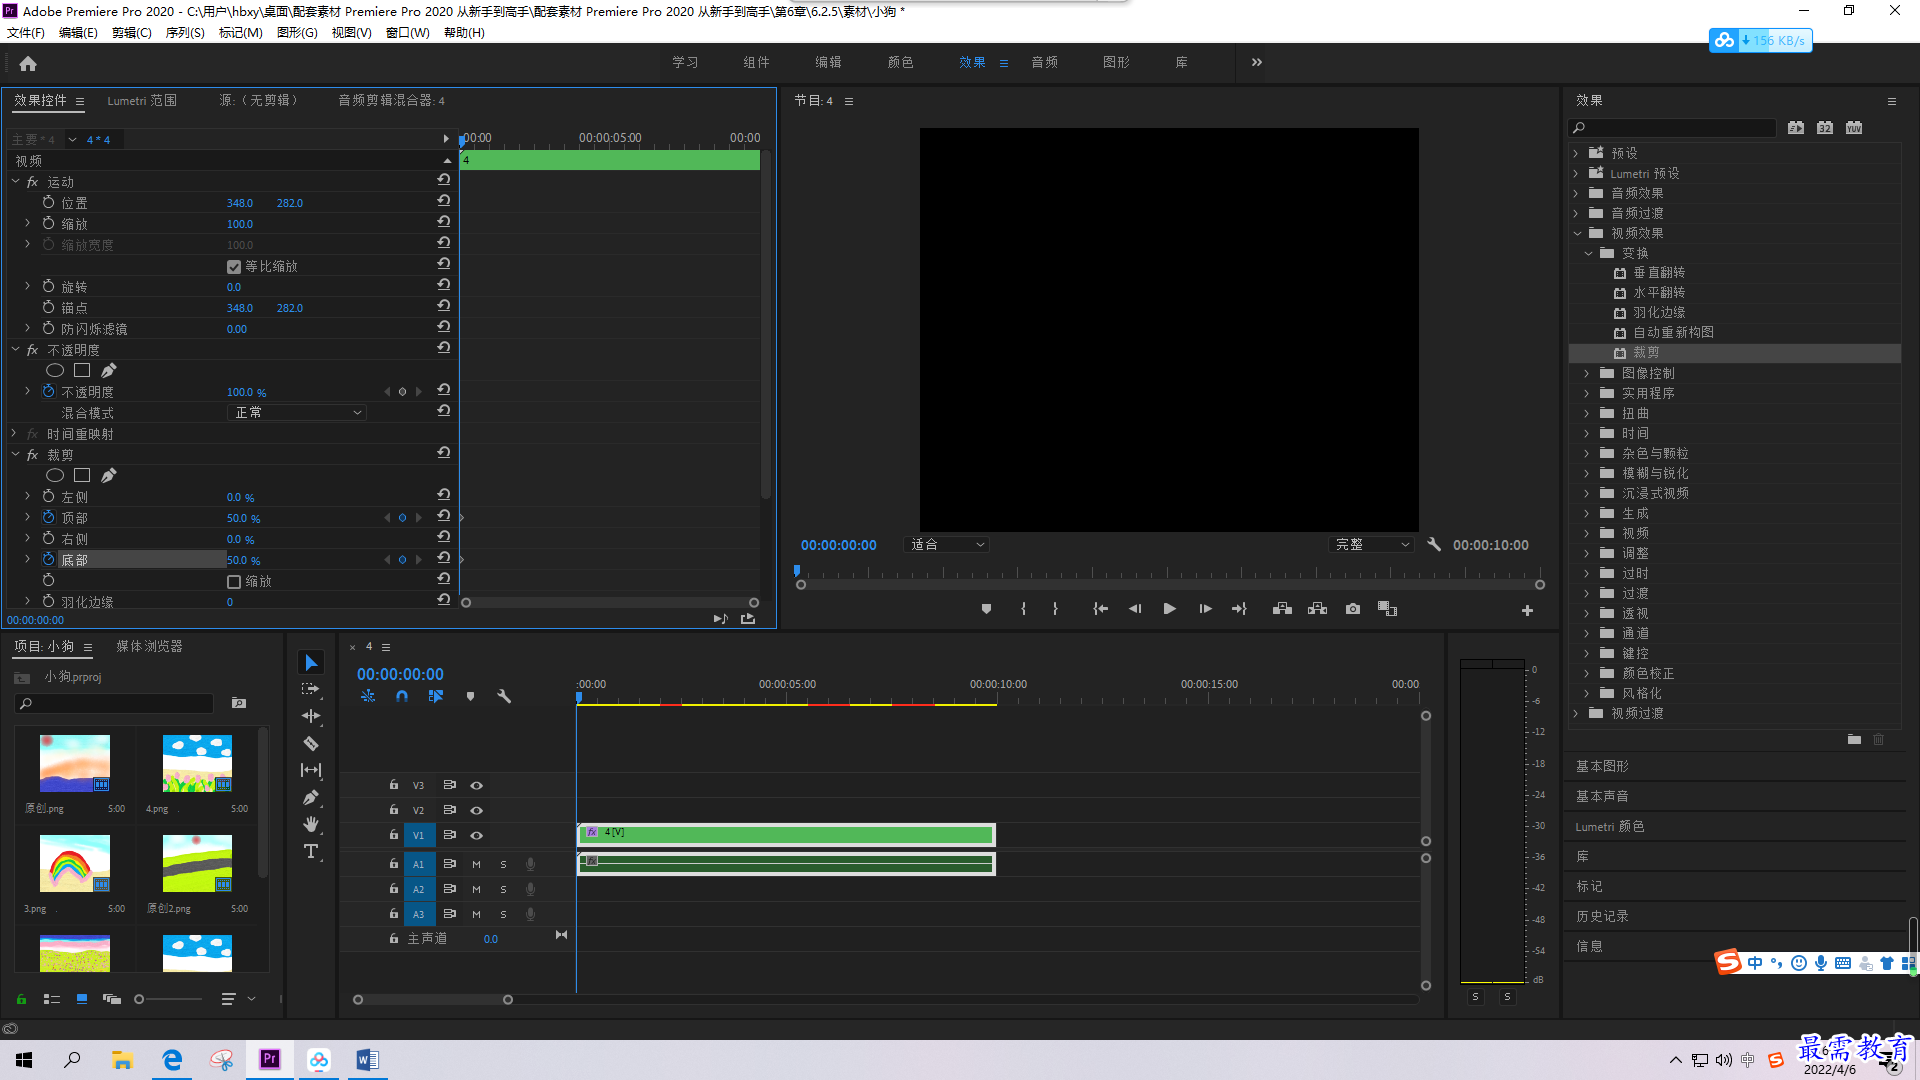Switch to the Color workspace
This screenshot has height=1080, width=1920.
900,62
